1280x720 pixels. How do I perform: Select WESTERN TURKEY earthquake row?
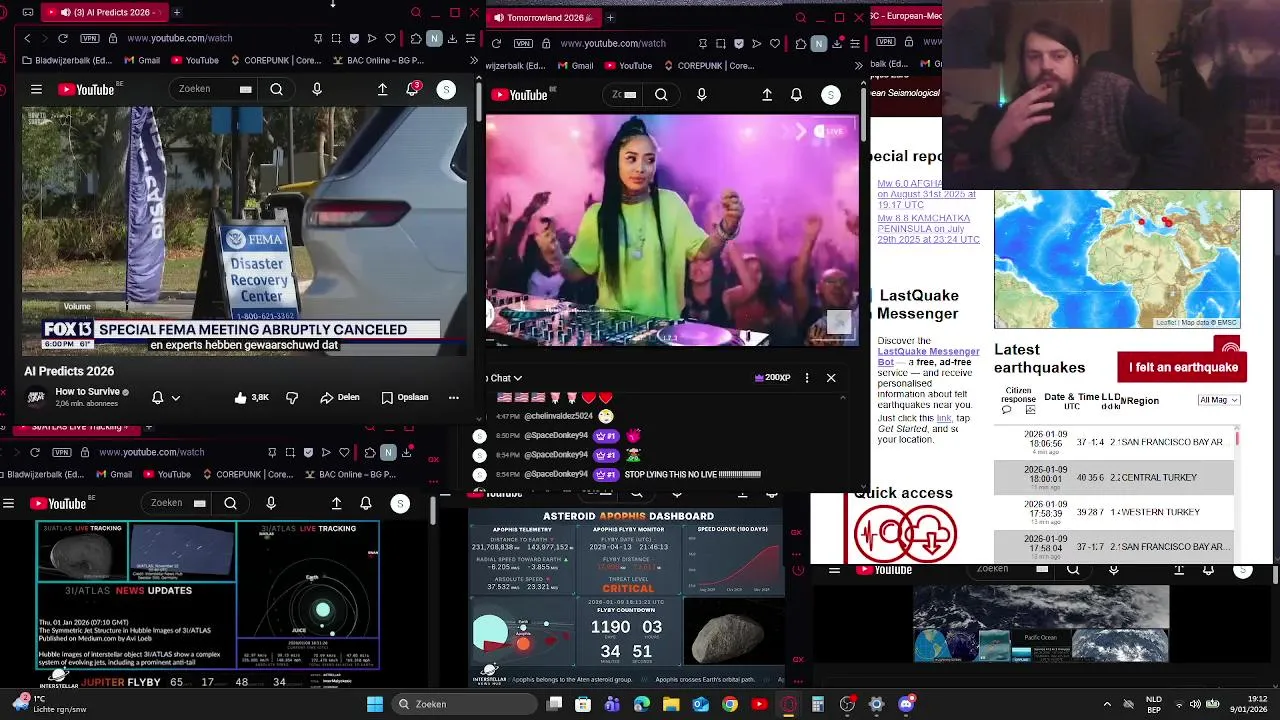[x=1114, y=512]
